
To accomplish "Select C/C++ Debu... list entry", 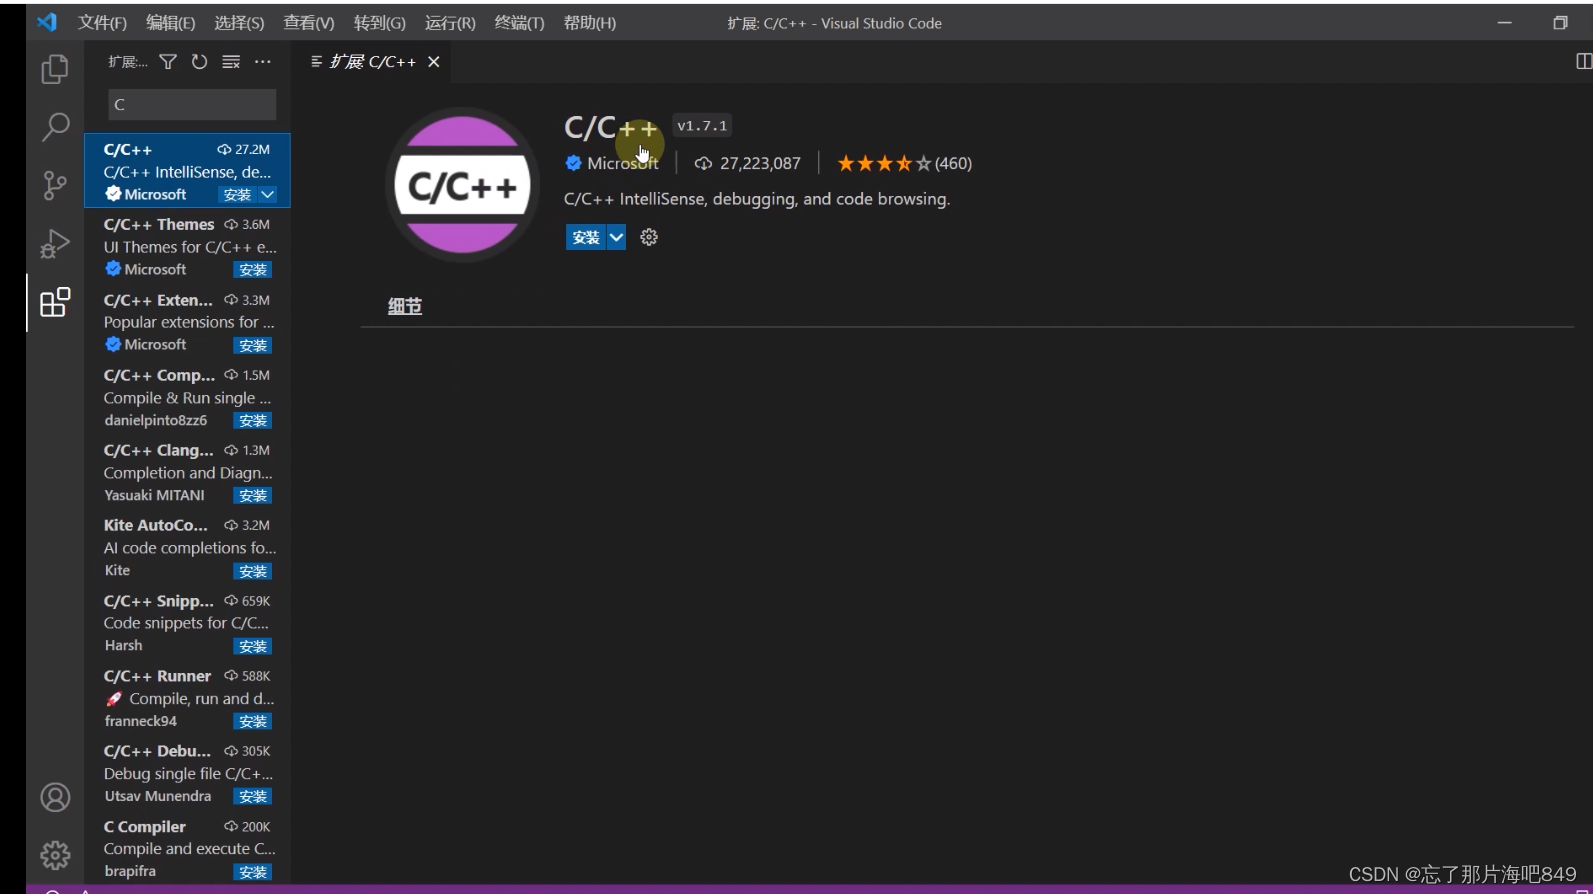I will click(x=187, y=773).
